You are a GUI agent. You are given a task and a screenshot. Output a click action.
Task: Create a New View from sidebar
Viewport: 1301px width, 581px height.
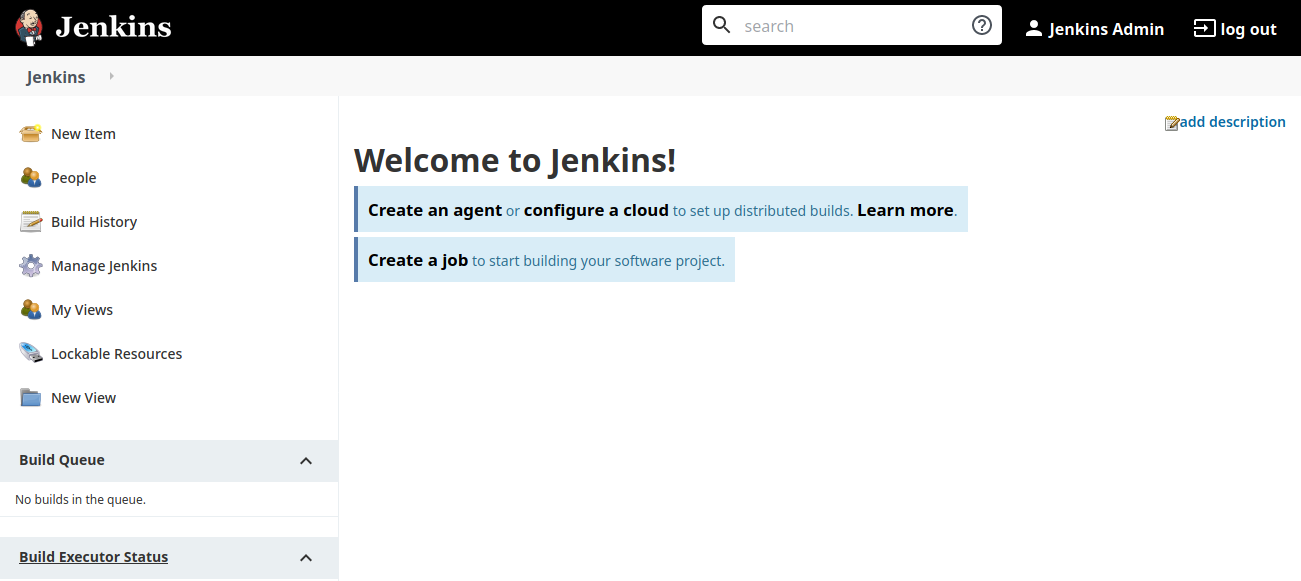pyautogui.click(x=84, y=398)
